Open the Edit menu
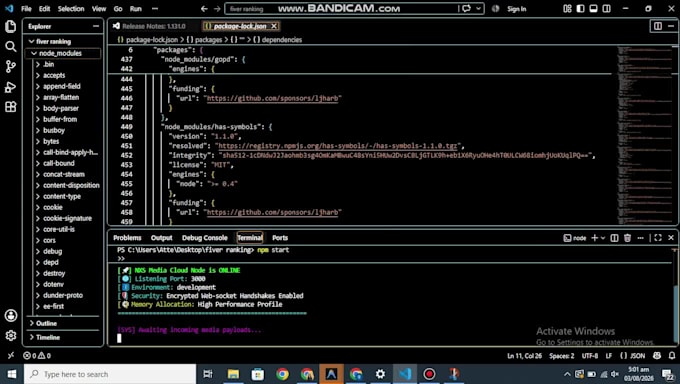The image size is (680, 384). [44, 9]
